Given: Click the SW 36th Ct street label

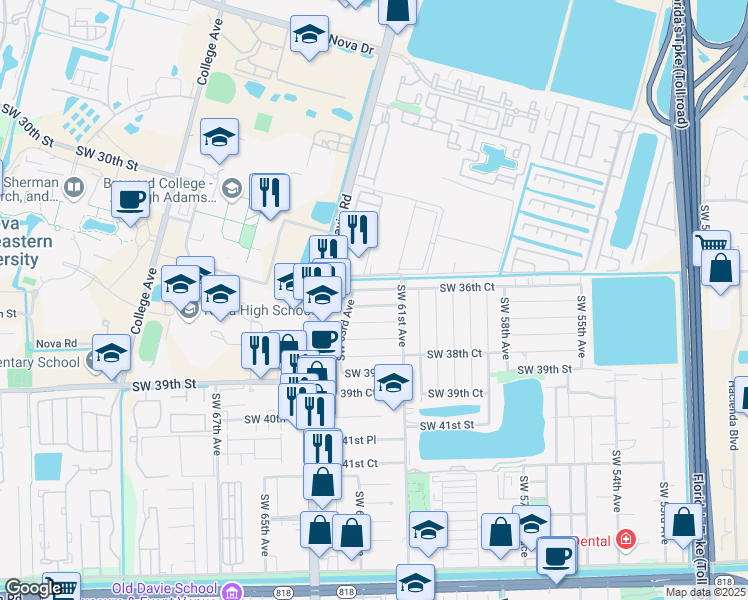Looking at the screenshot, I should click(467, 288).
